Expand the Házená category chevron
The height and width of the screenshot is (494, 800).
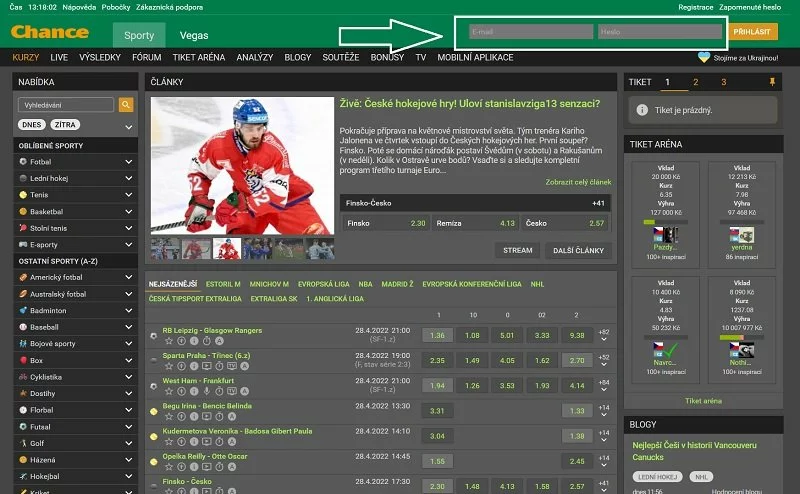coord(129,459)
